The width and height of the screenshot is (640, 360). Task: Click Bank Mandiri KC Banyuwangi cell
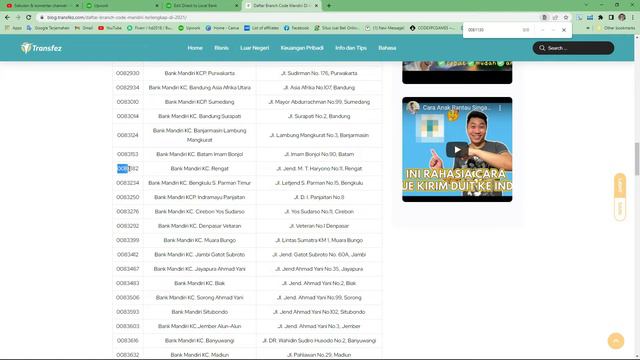200,340
